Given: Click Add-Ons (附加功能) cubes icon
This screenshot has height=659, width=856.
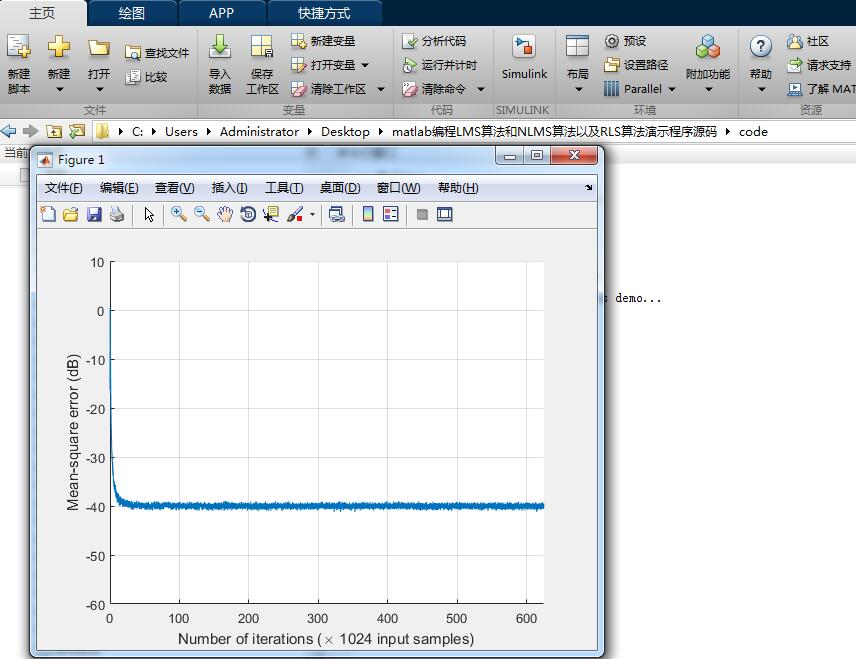Looking at the screenshot, I should click(708, 47).
